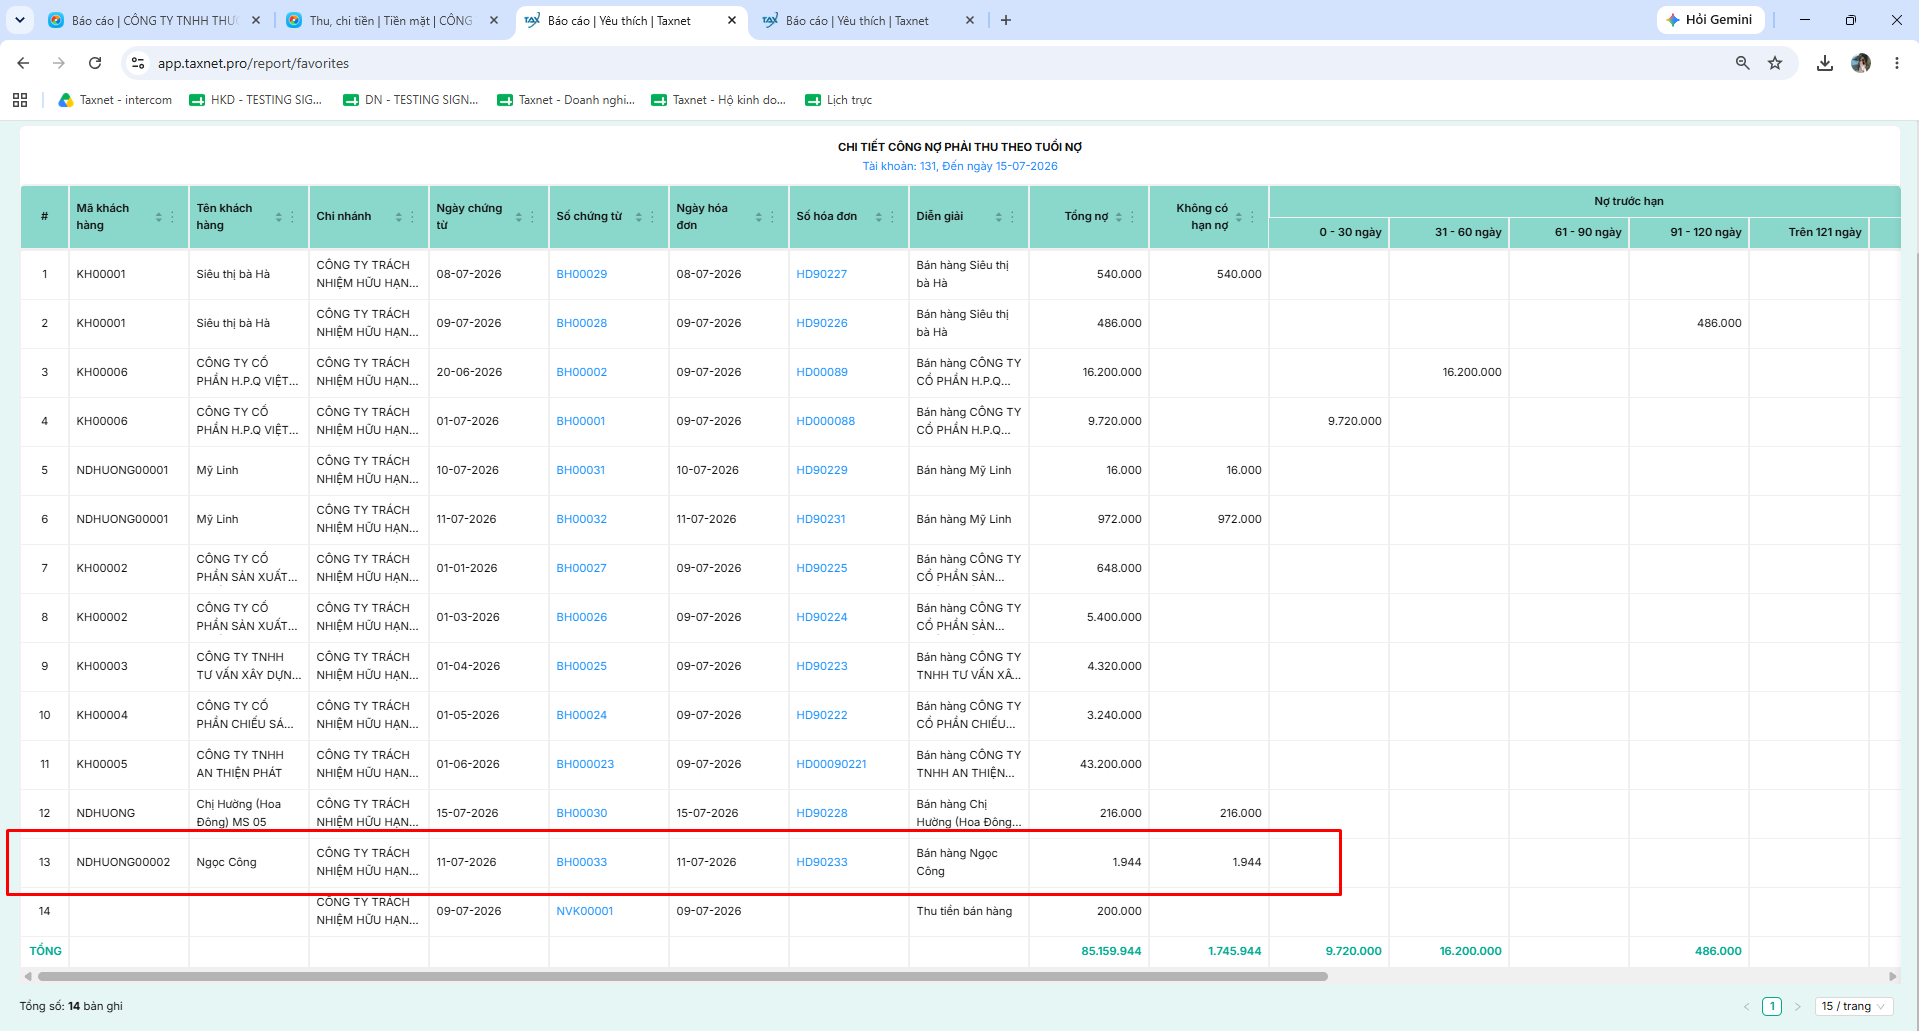Bookmark this page with the star icon
The height and width of the screenshot is (1031, 1919).
coord(1775,63)
